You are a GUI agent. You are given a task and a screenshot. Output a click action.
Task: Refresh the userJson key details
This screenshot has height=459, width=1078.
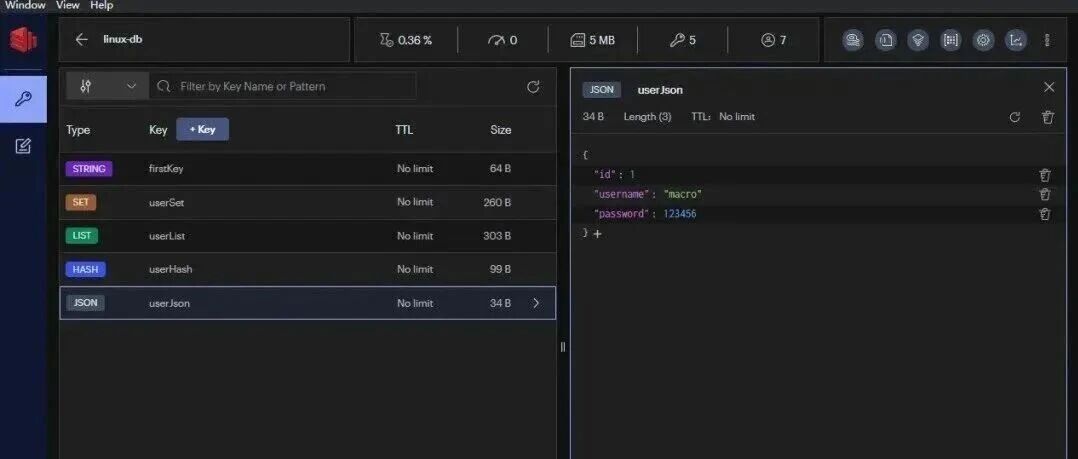1015,117
